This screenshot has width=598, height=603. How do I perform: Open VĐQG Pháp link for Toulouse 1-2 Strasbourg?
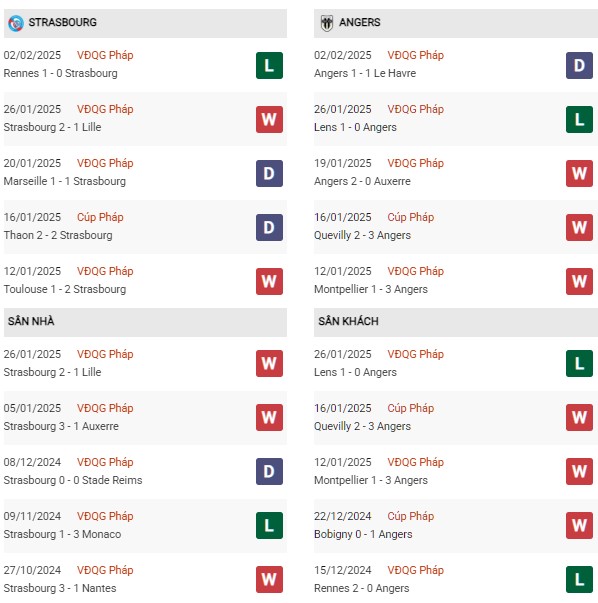[105, 271]
